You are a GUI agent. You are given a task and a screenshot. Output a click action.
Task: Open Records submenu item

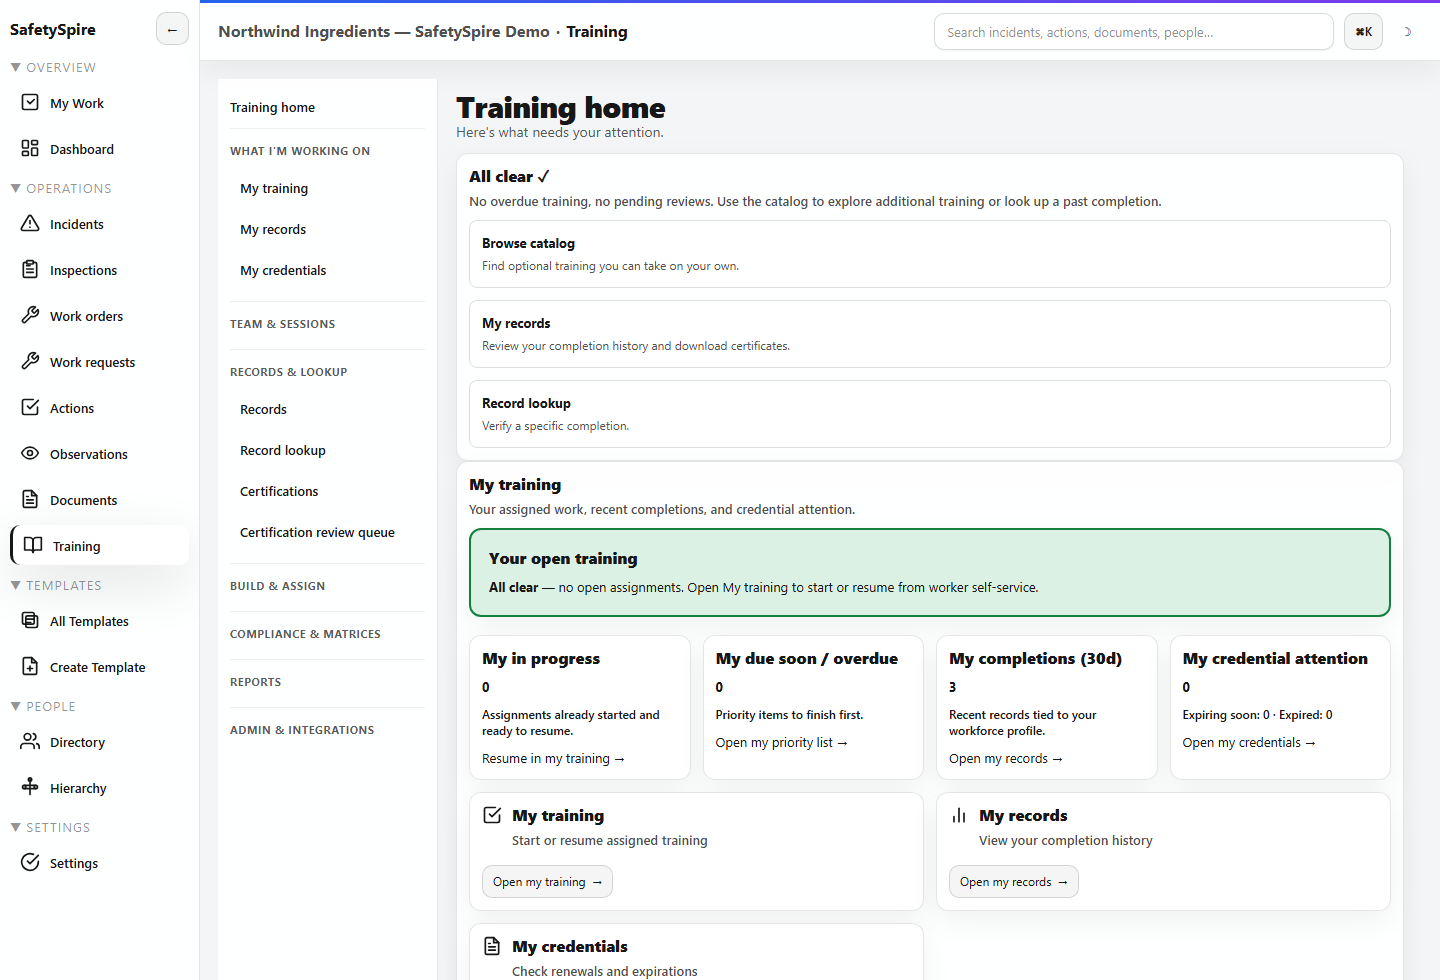tap(263, 410)
